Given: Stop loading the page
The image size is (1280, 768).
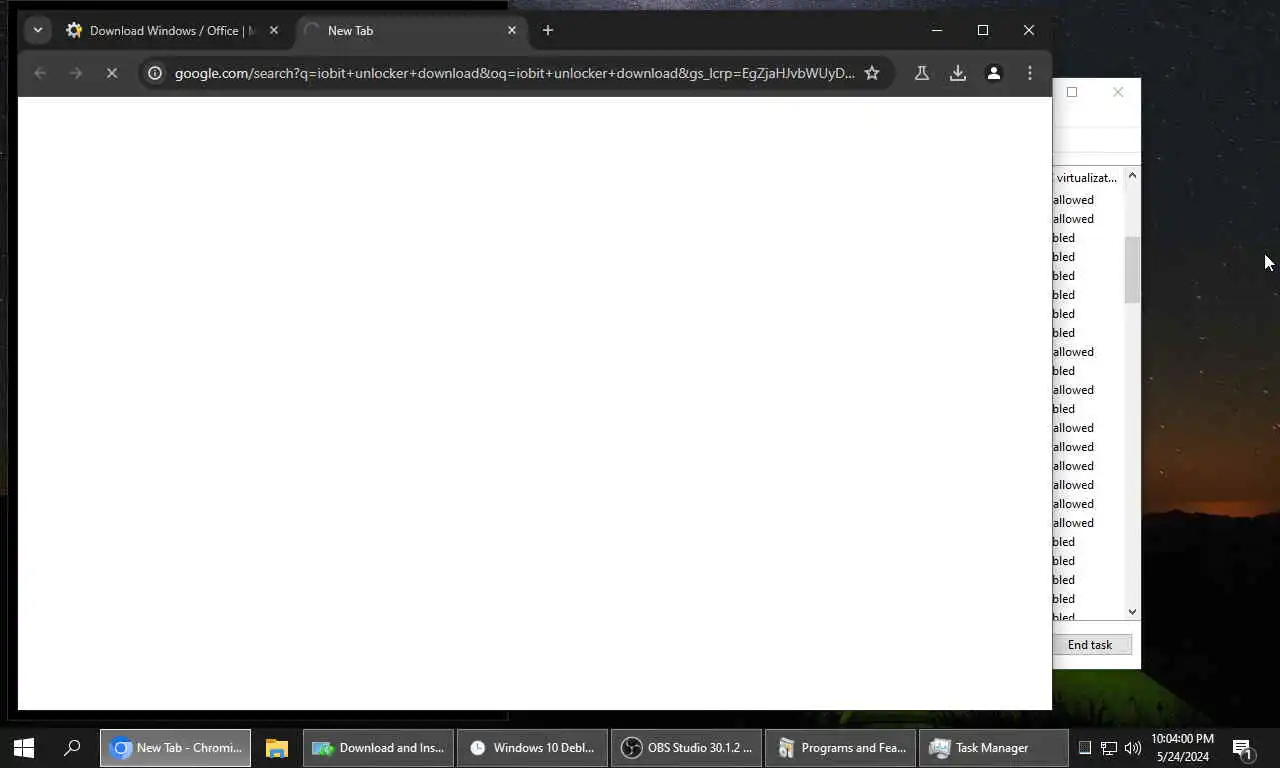Looking at the screenshot, I should click(112, 73).
